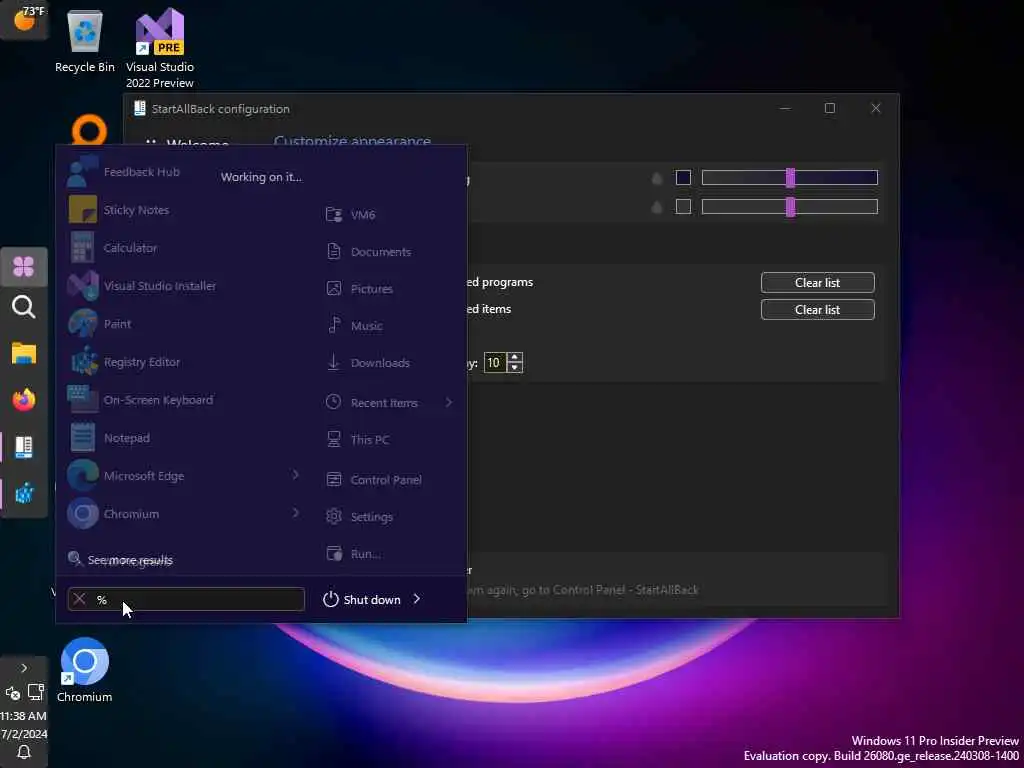Image resolution: width=1024 pixels, height=768 pixels.
Task: Show hidden tray icons chevron
Action: click(24, 667)
